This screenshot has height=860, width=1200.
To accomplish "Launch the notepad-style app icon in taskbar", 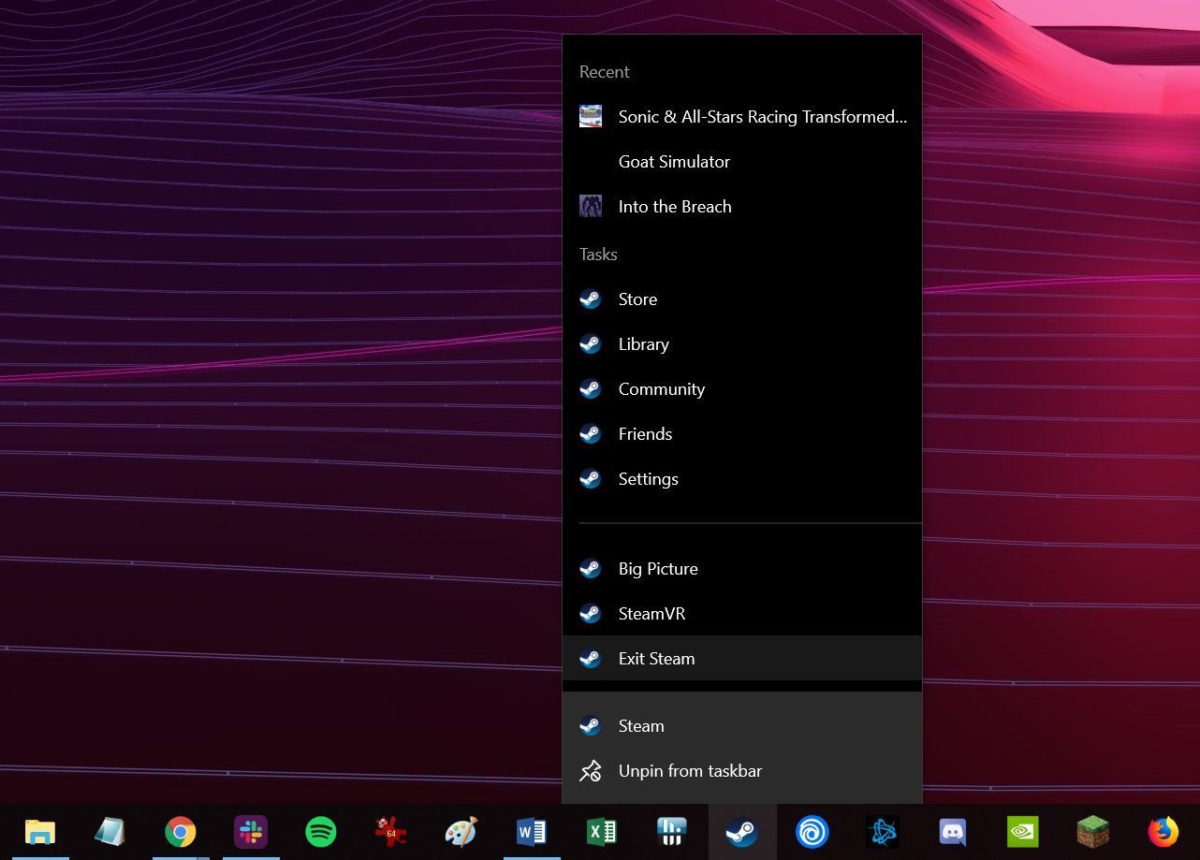I will click(x=110, y=832).
